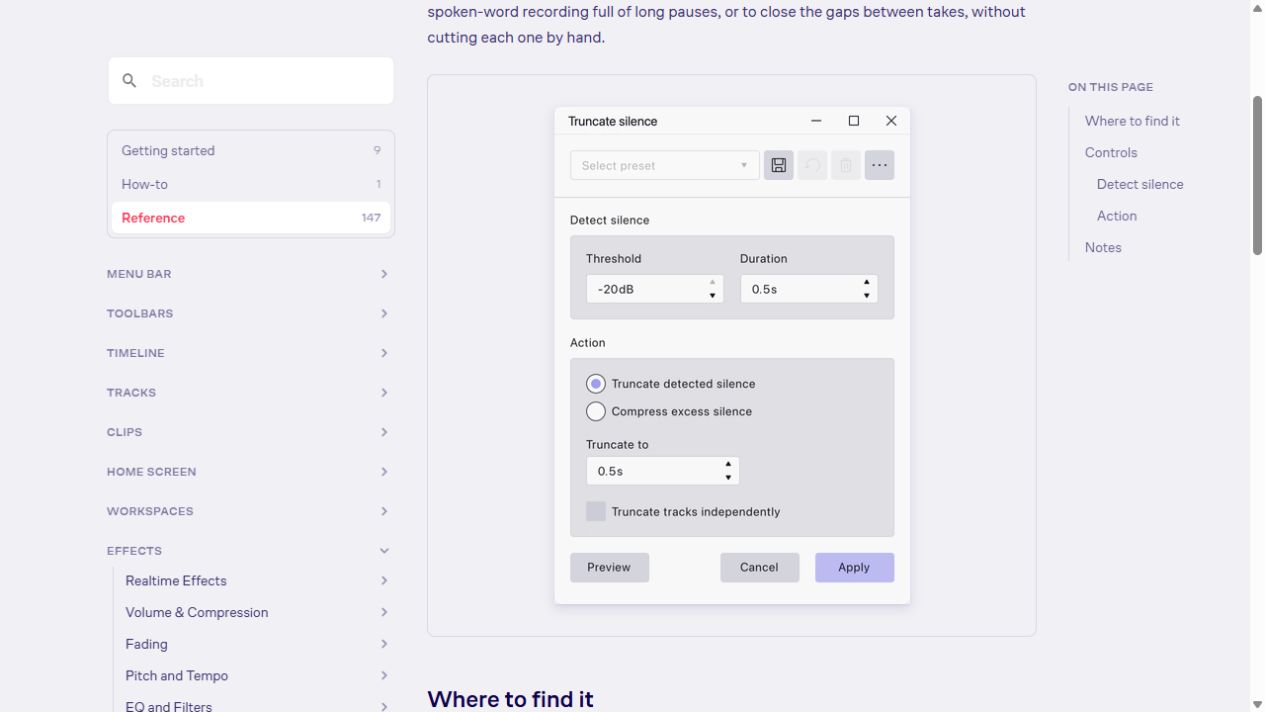Click the save preset floppy disk icon
Viewport: 1265px width, 712px height.
[x=778, y=165]
